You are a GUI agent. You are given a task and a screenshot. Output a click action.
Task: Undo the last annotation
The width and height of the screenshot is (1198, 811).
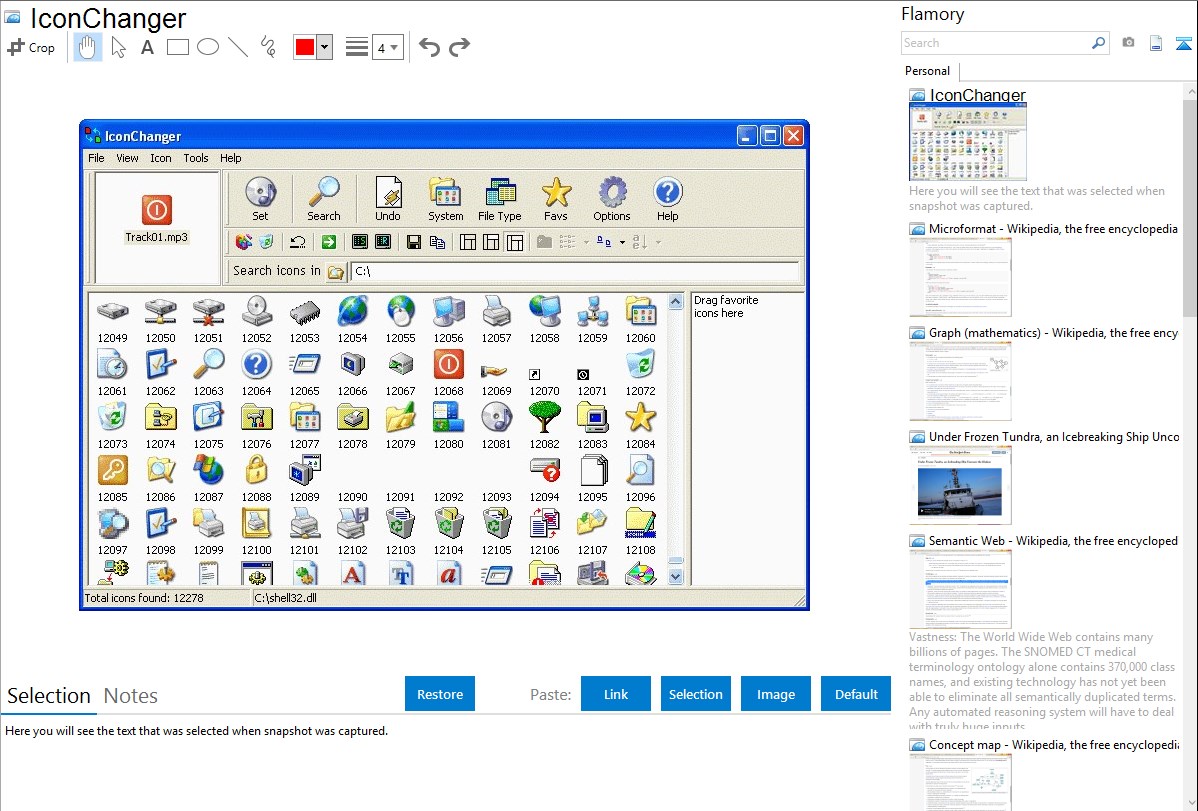click(429, 47)
